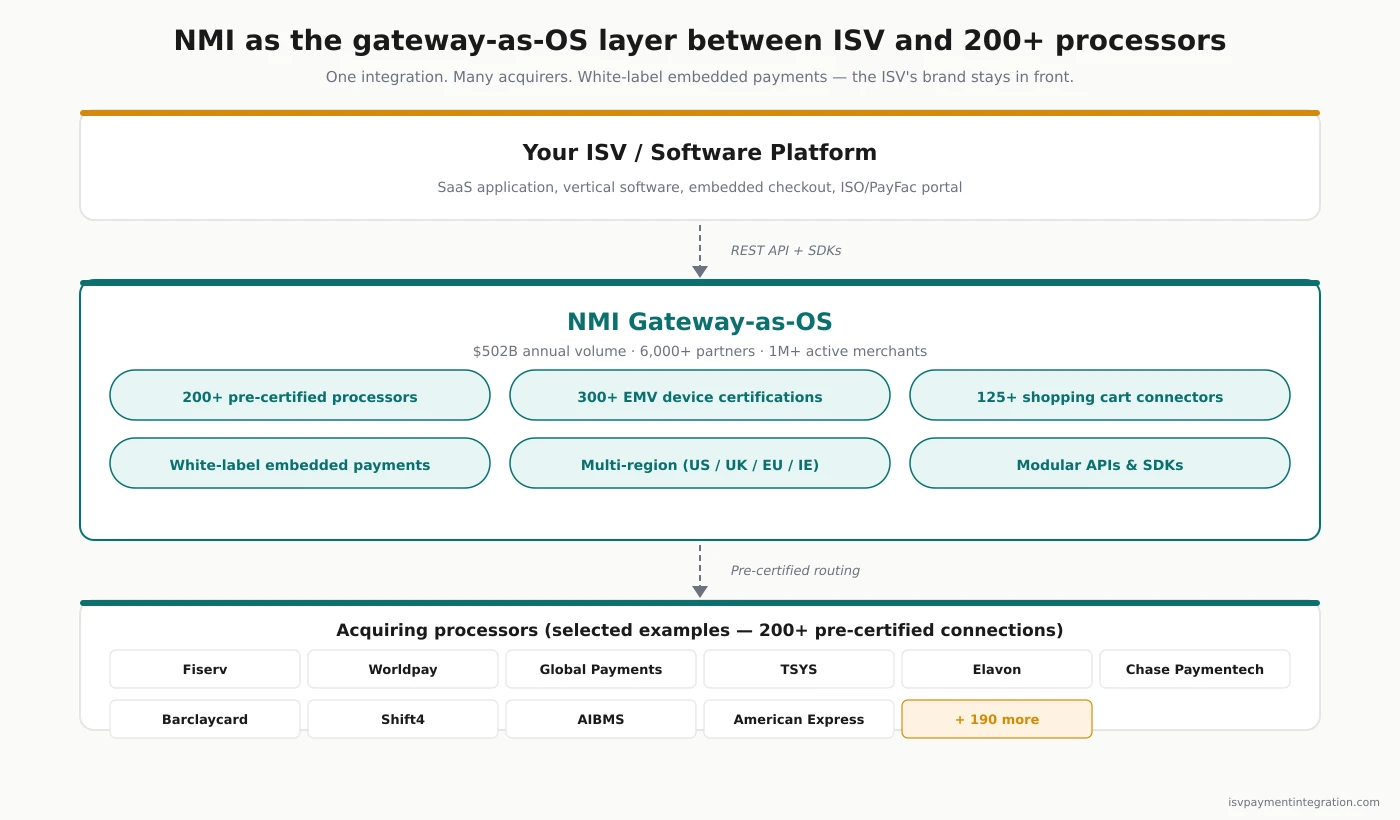1400x820 pixels.
Task: Click the AIBMS processor box
Action: (x=601, y=719)
